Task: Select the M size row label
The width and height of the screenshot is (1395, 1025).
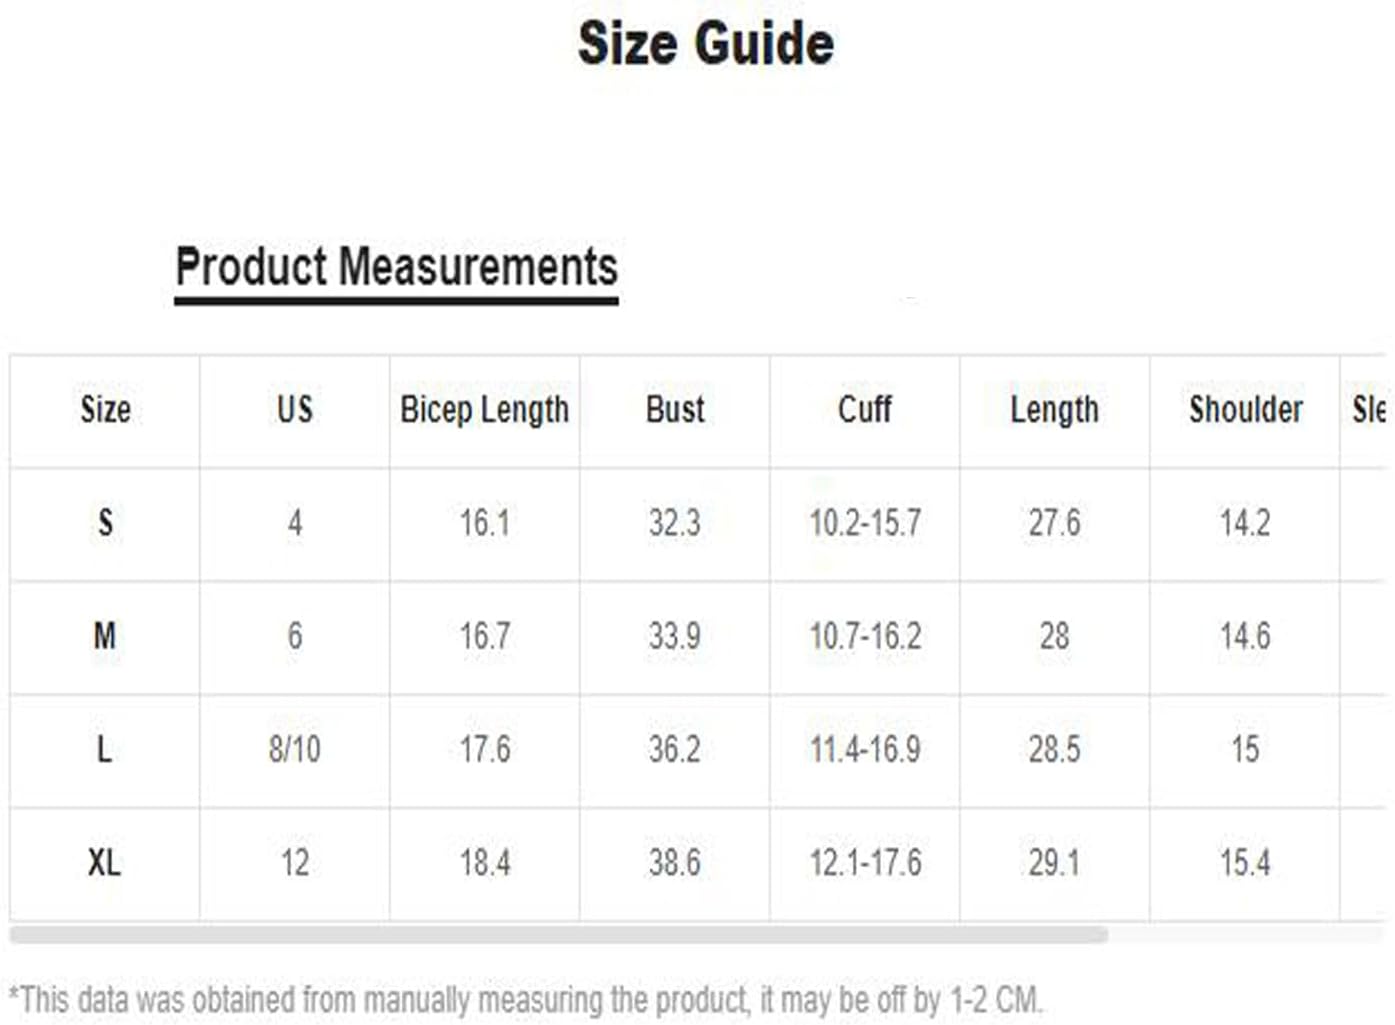Action: click(105, 636)
